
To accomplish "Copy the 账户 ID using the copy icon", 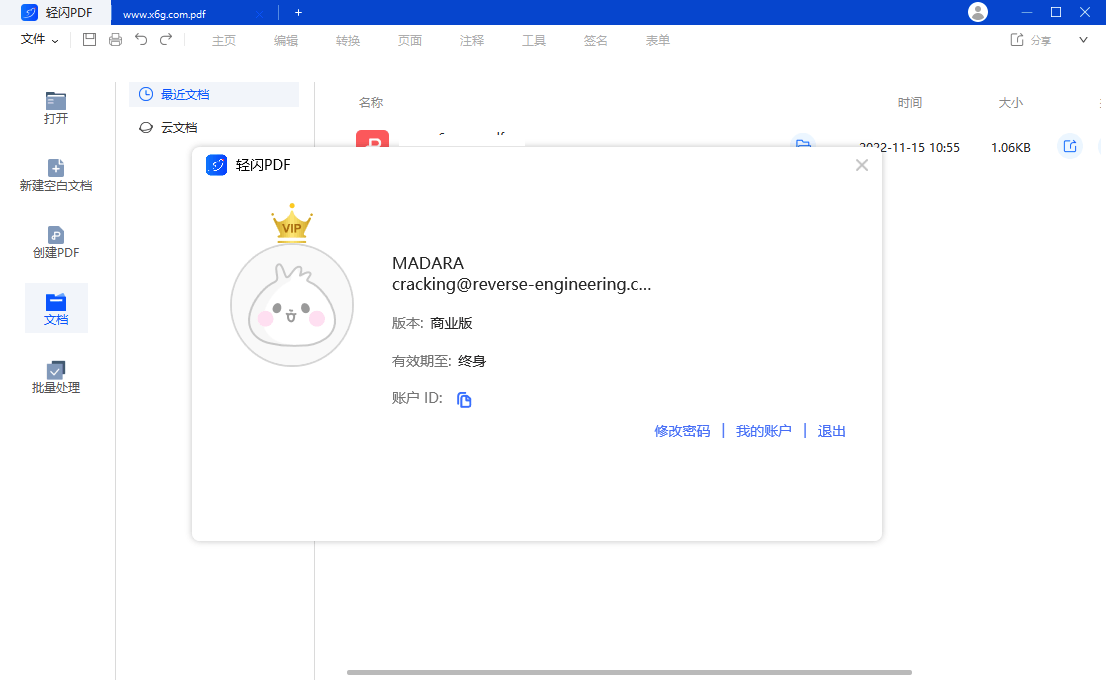I will point(463,399).
